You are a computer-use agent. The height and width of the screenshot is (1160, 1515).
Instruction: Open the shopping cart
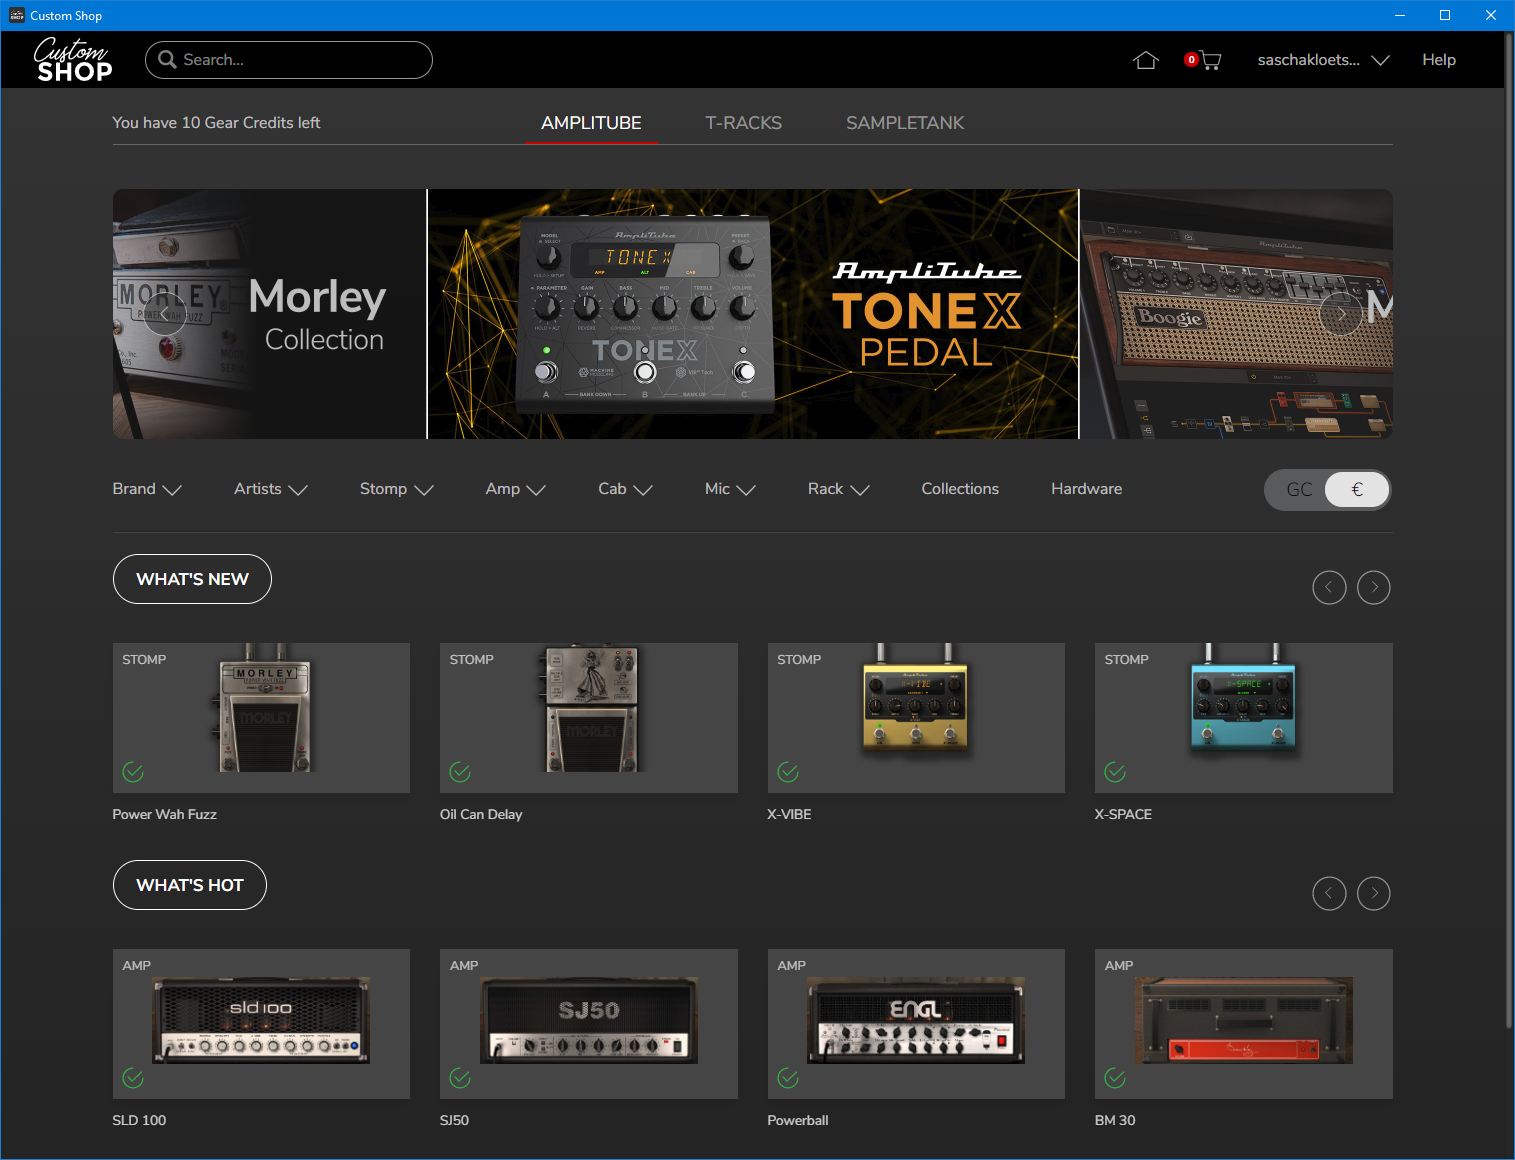(1207, 60)
